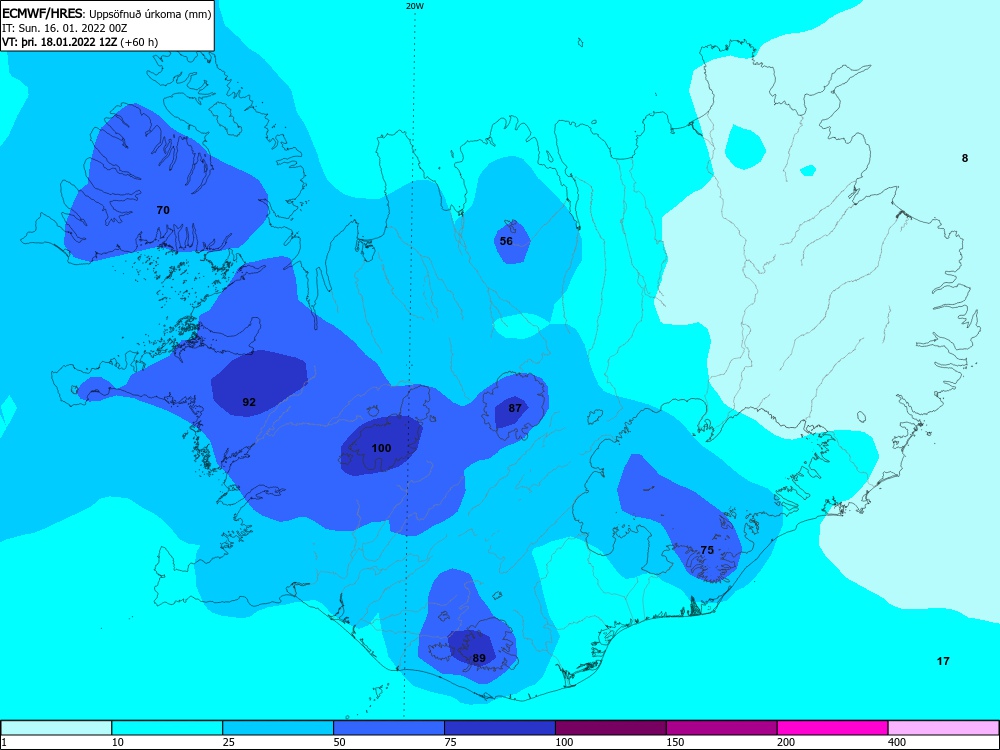Click the 75–100 mm dark blue legend swatch
The width and height of the screenshot is (1000, 750).
click(x=500, y=728)
